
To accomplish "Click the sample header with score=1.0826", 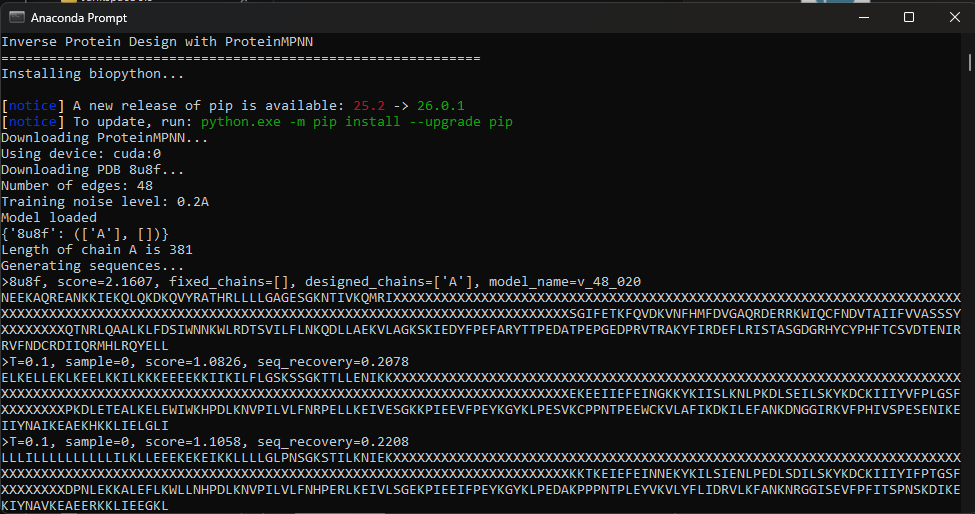I will point(205,362).
